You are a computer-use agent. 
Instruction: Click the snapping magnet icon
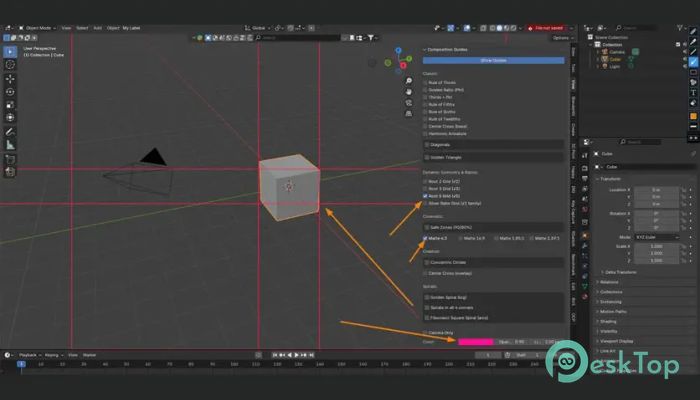point(290,28)
